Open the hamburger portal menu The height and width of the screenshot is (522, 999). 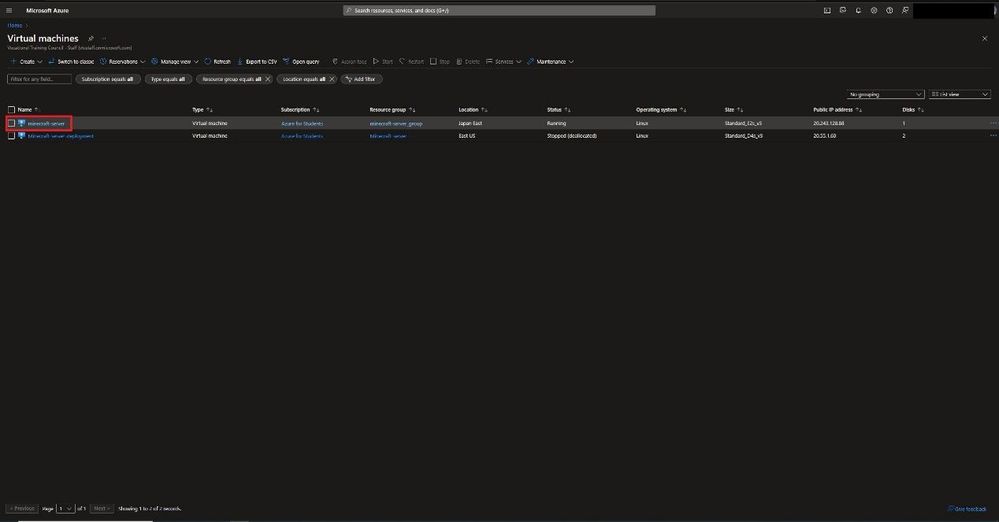point(9,10)
